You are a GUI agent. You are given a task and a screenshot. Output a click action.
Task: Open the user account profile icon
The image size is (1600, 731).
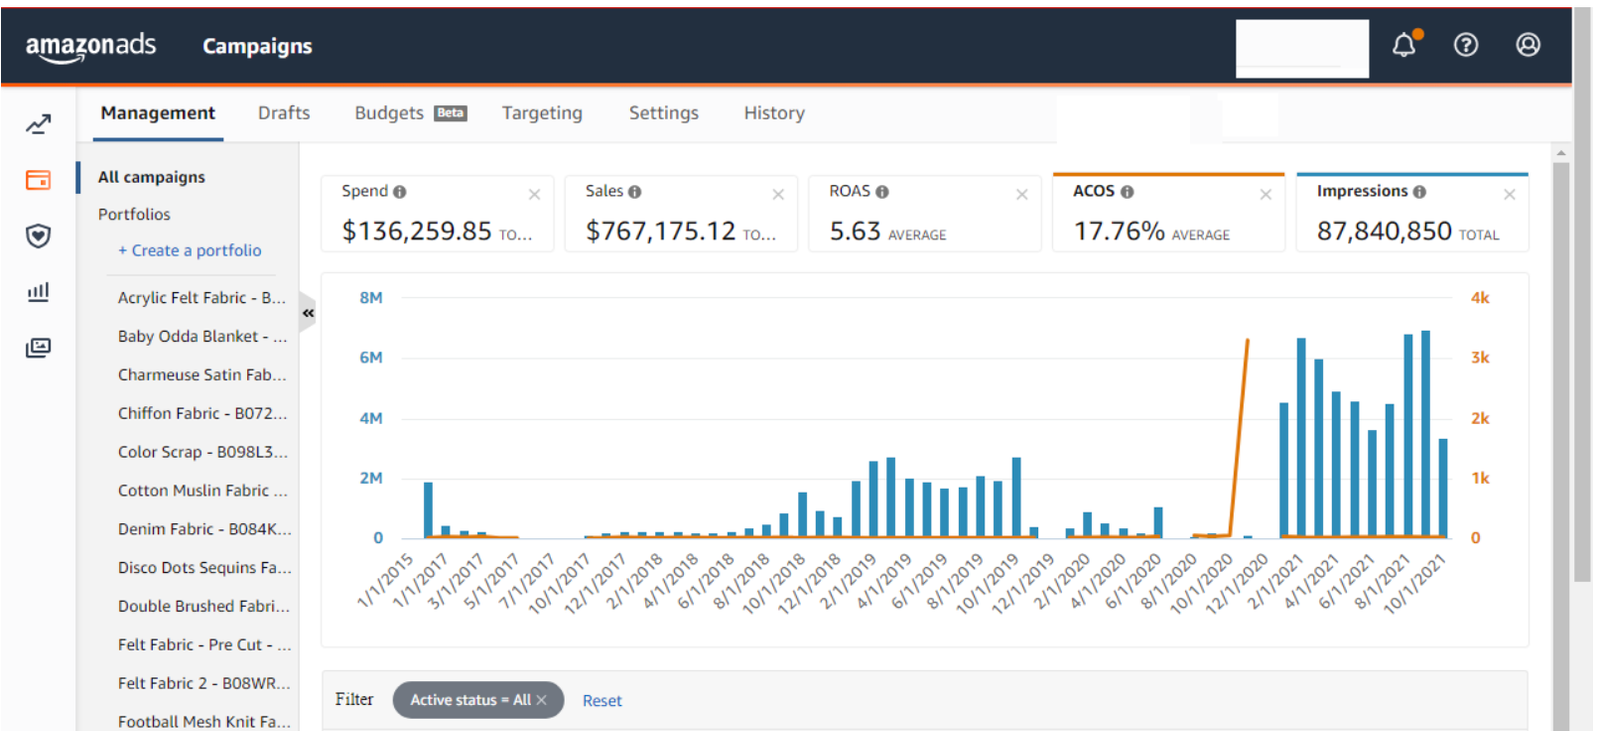tap(1528, 45)
